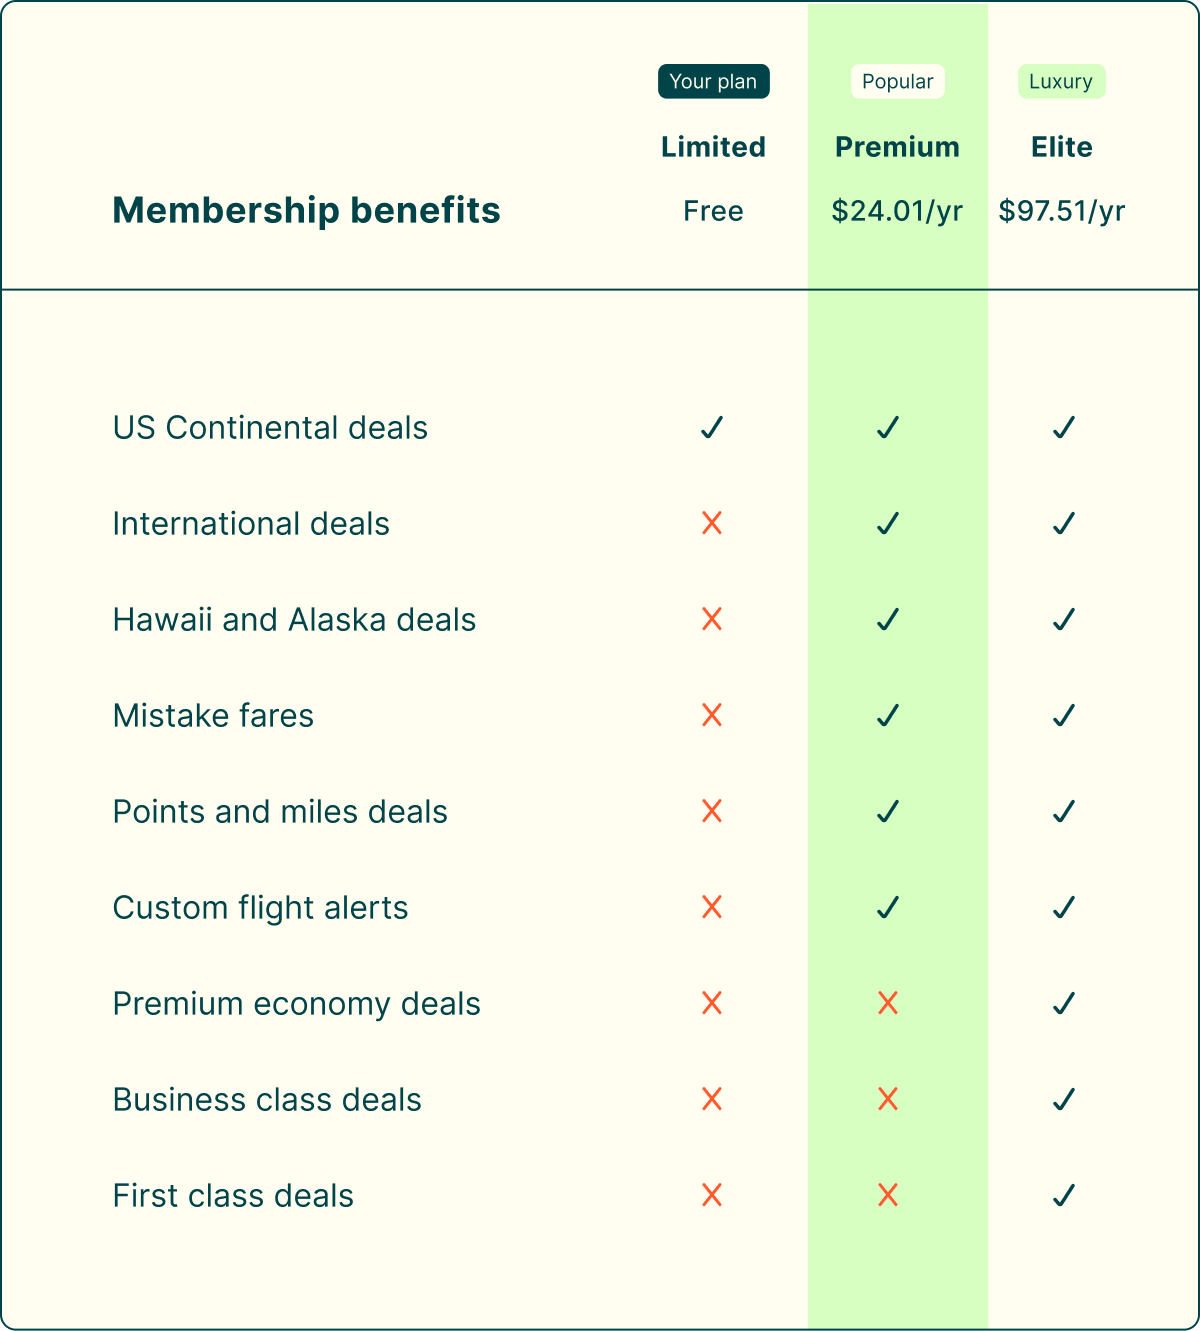Click the $97.51/yr price
Image resolution: width=1200 pixels, height=1331 pixels.
[x=1062, y=211]
